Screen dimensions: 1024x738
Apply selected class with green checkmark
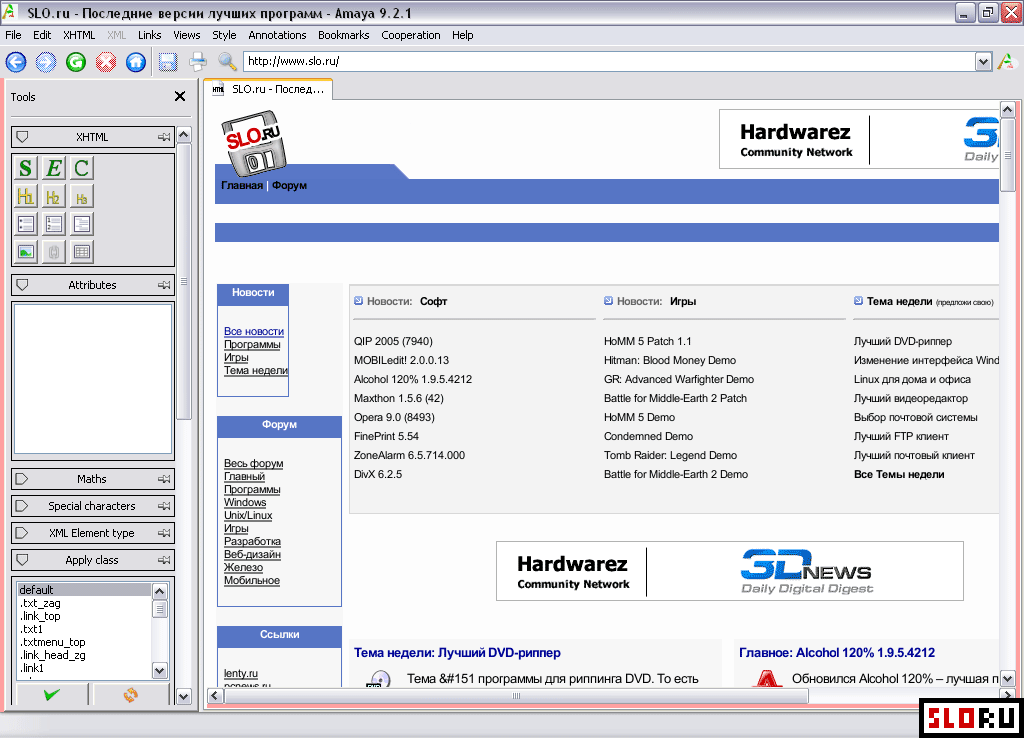(x=52, y=694)
